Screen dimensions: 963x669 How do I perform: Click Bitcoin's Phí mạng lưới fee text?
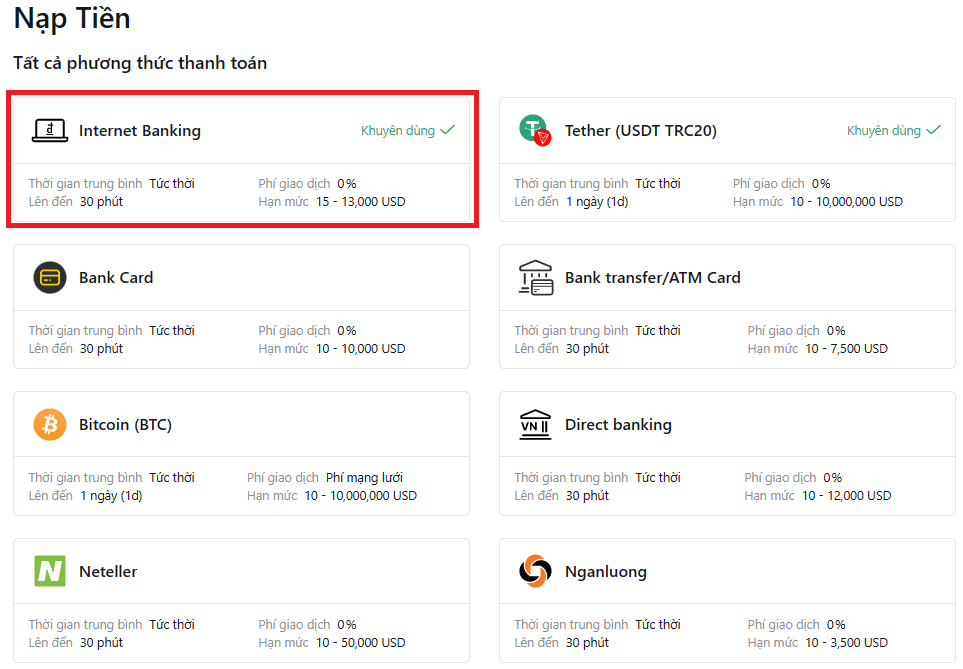364,478
